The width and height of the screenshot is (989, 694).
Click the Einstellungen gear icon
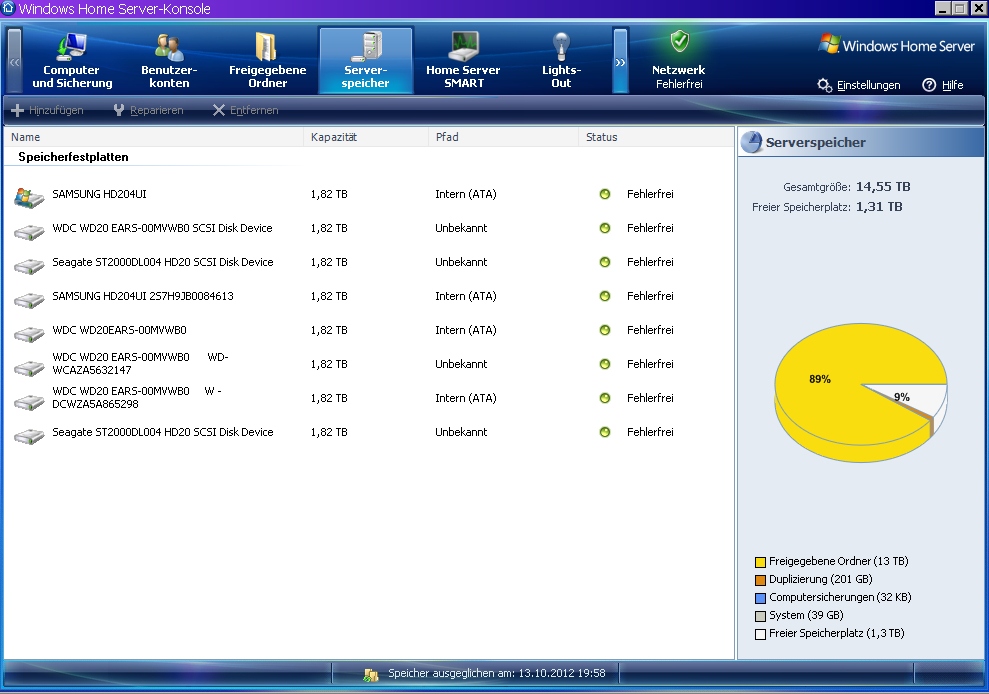point(824,85)
